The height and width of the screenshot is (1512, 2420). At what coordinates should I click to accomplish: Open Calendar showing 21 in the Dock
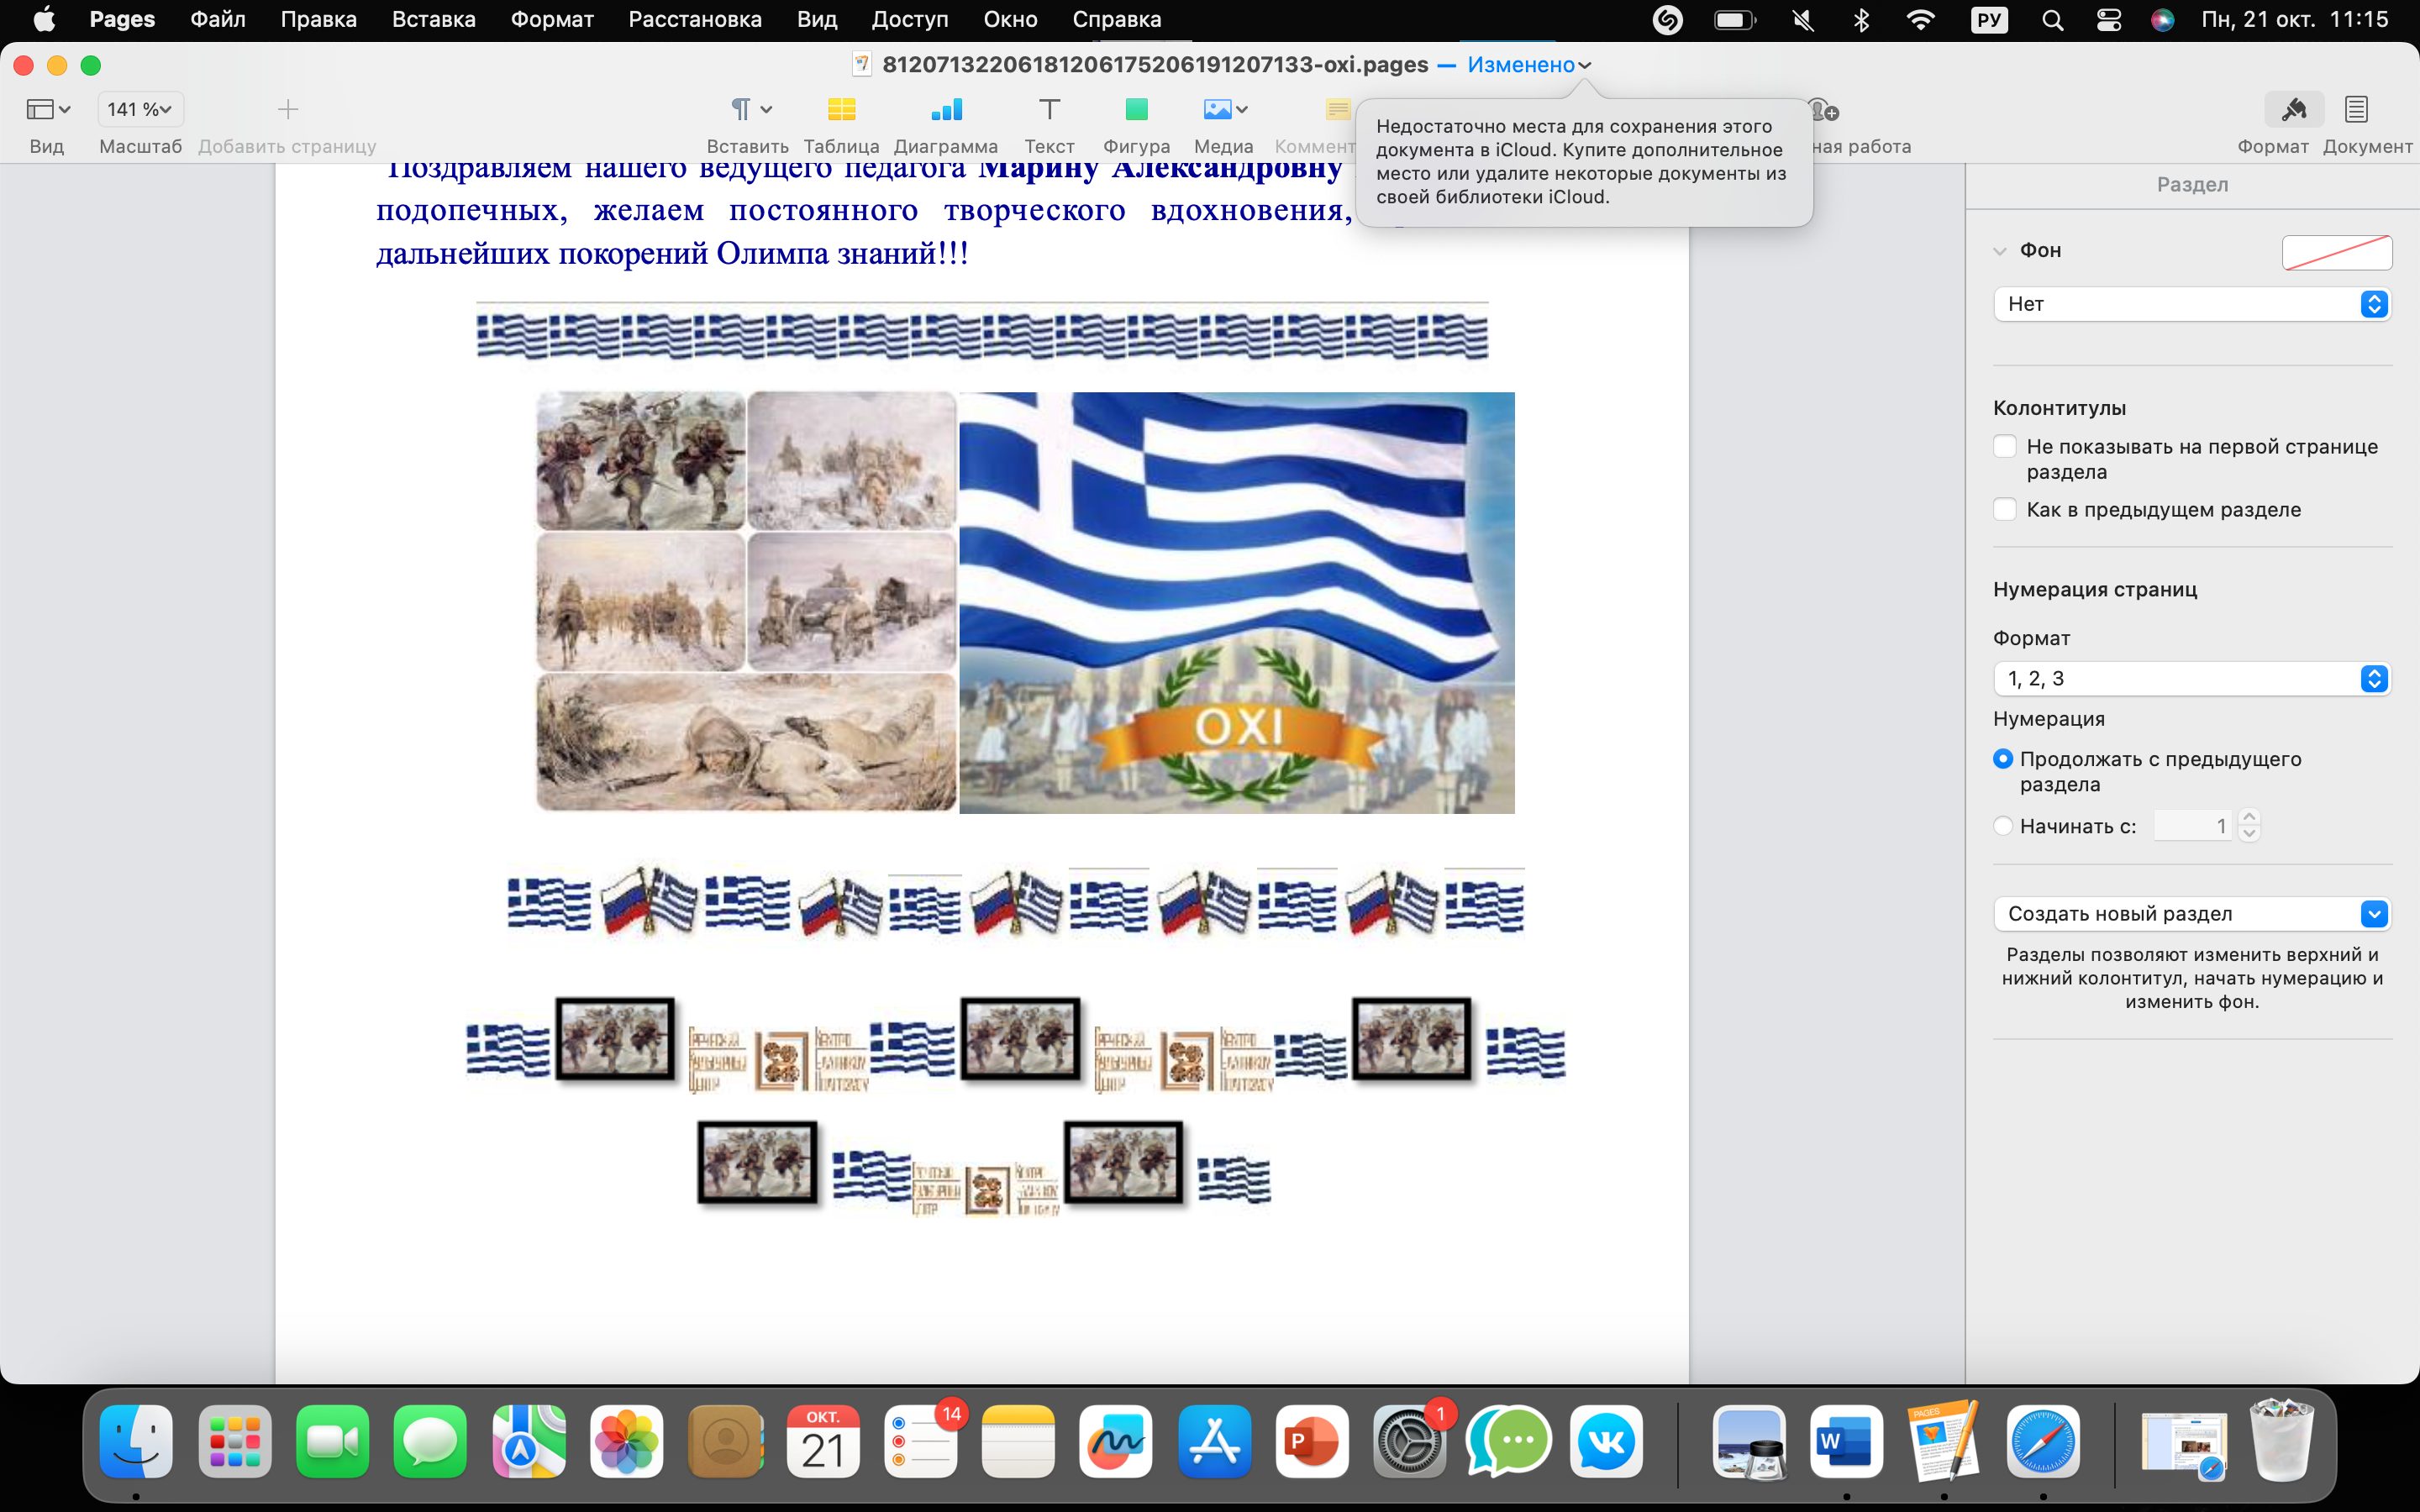(x=822, y=1441)
